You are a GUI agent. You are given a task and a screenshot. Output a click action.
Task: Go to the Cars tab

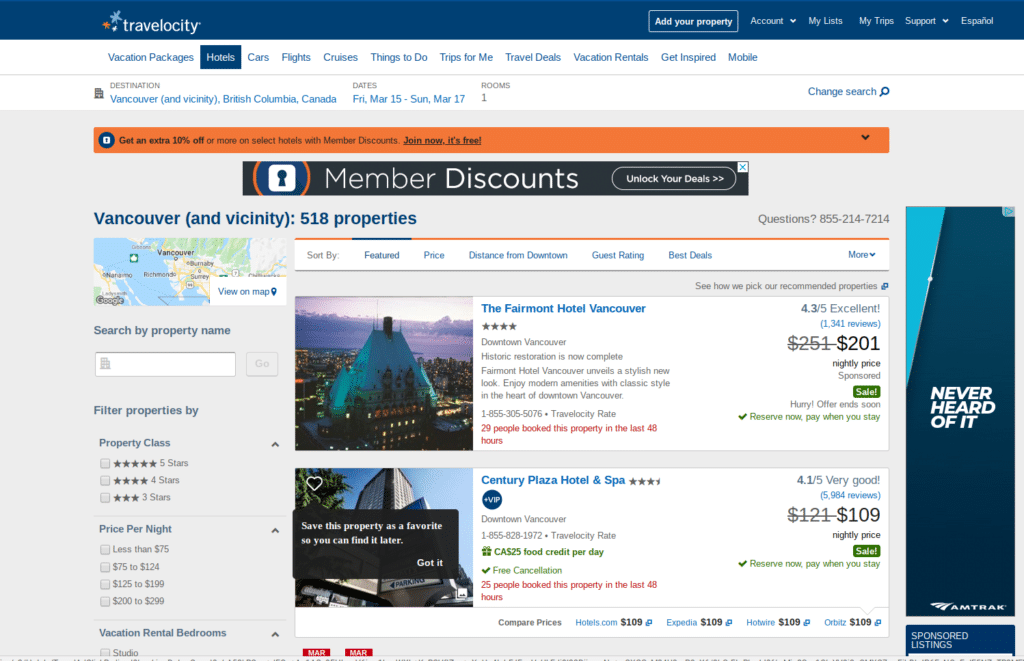pyautogui.click(x=258, y=57)
